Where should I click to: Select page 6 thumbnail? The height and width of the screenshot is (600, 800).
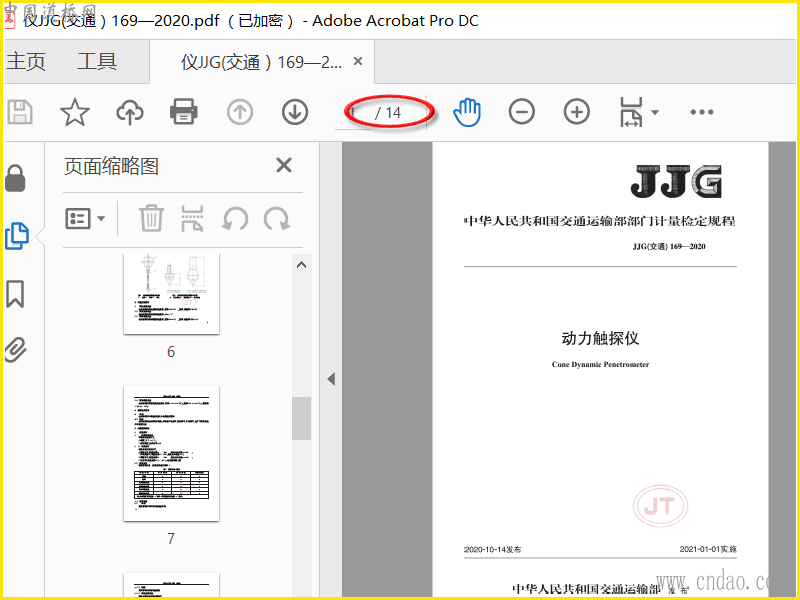click(171, 294)
